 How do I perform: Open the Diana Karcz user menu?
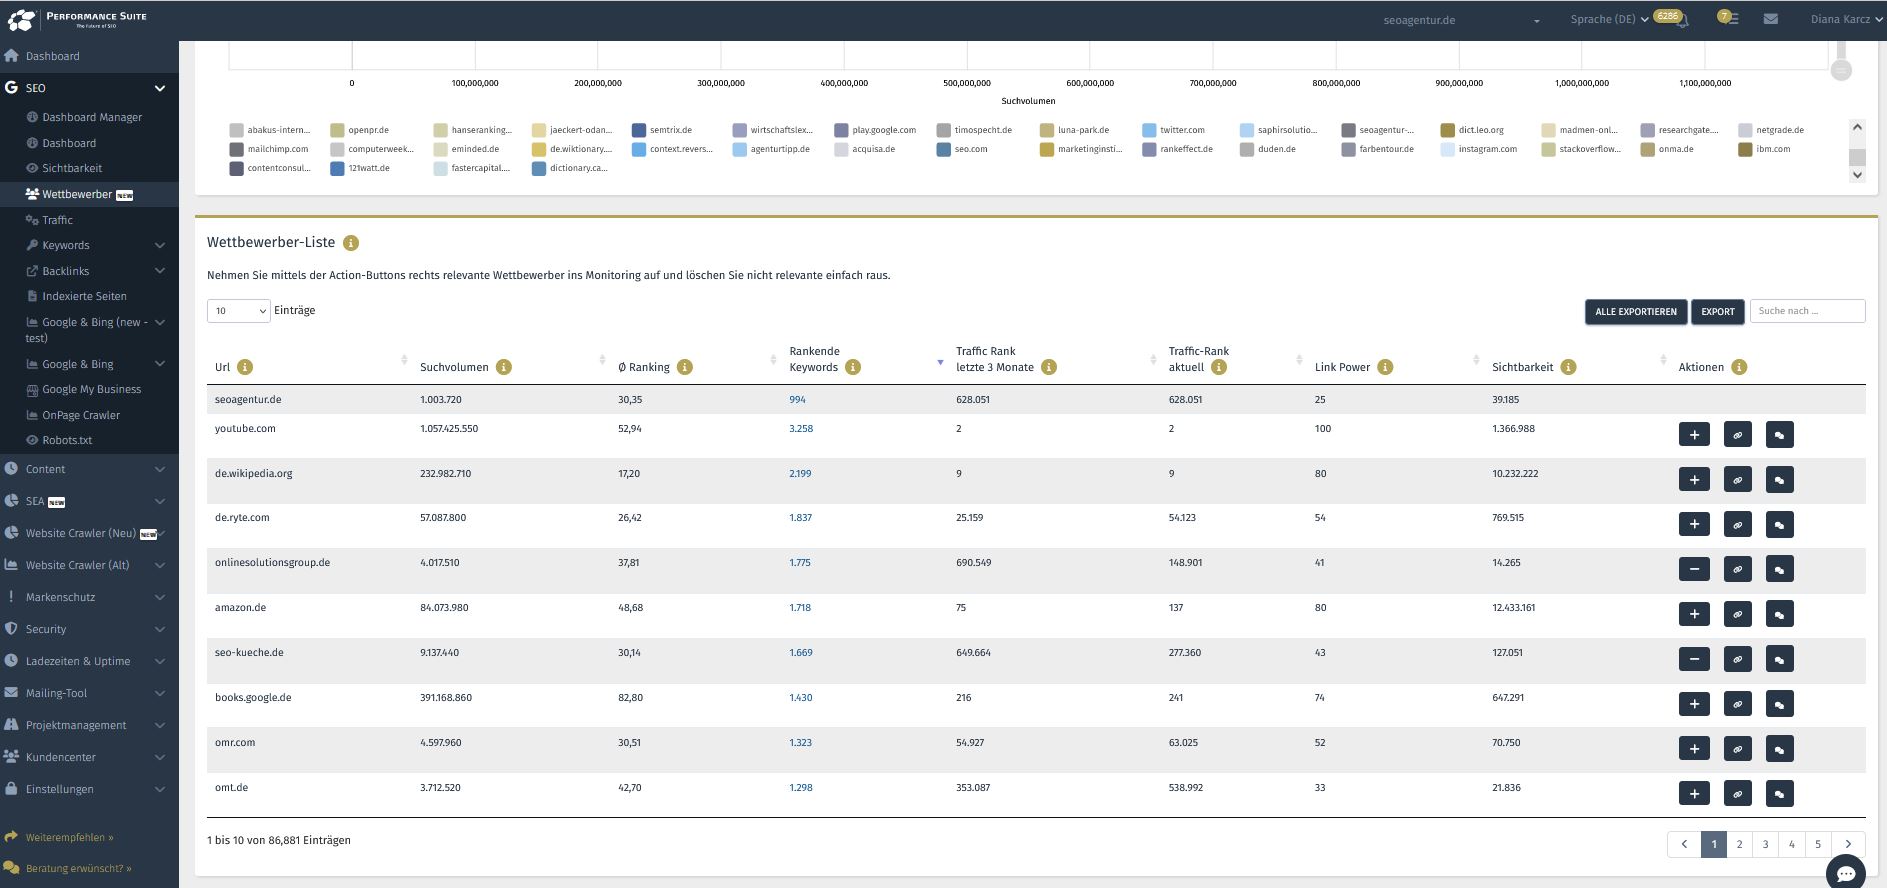tap(1846, 19)
